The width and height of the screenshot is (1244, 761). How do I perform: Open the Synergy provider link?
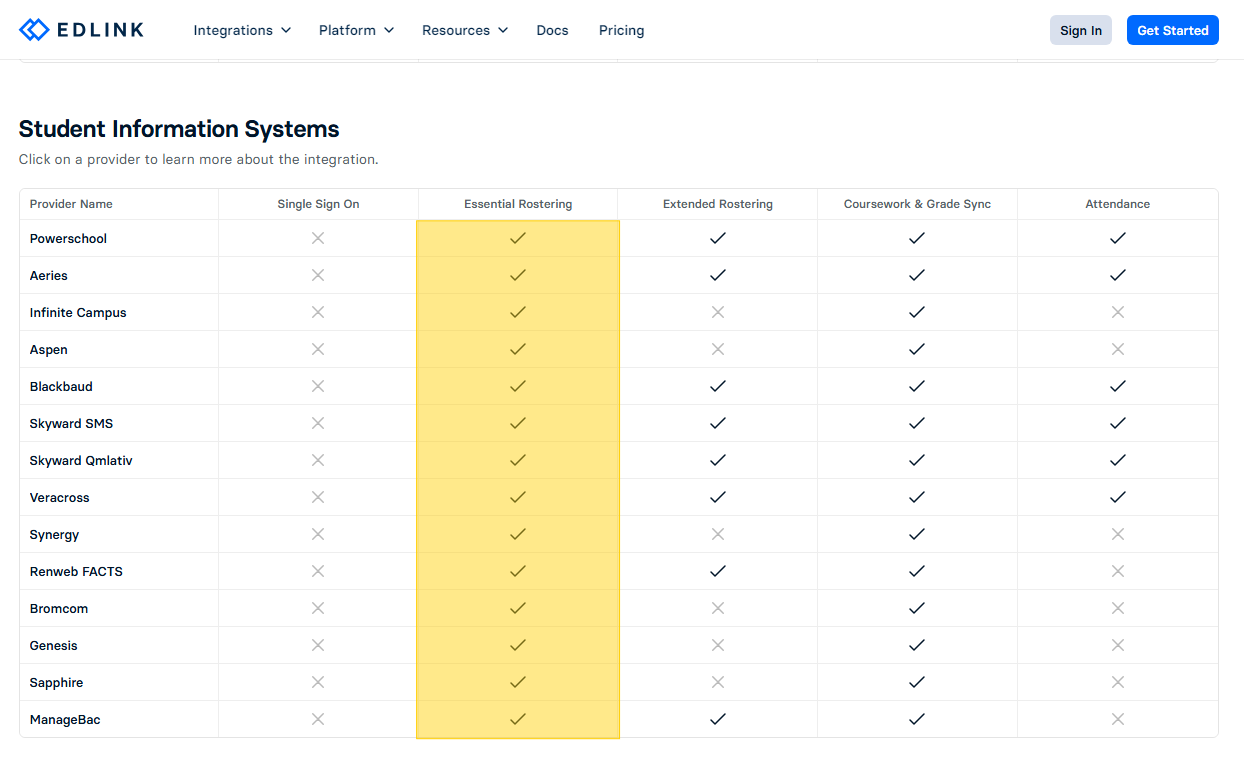(54, 534)
